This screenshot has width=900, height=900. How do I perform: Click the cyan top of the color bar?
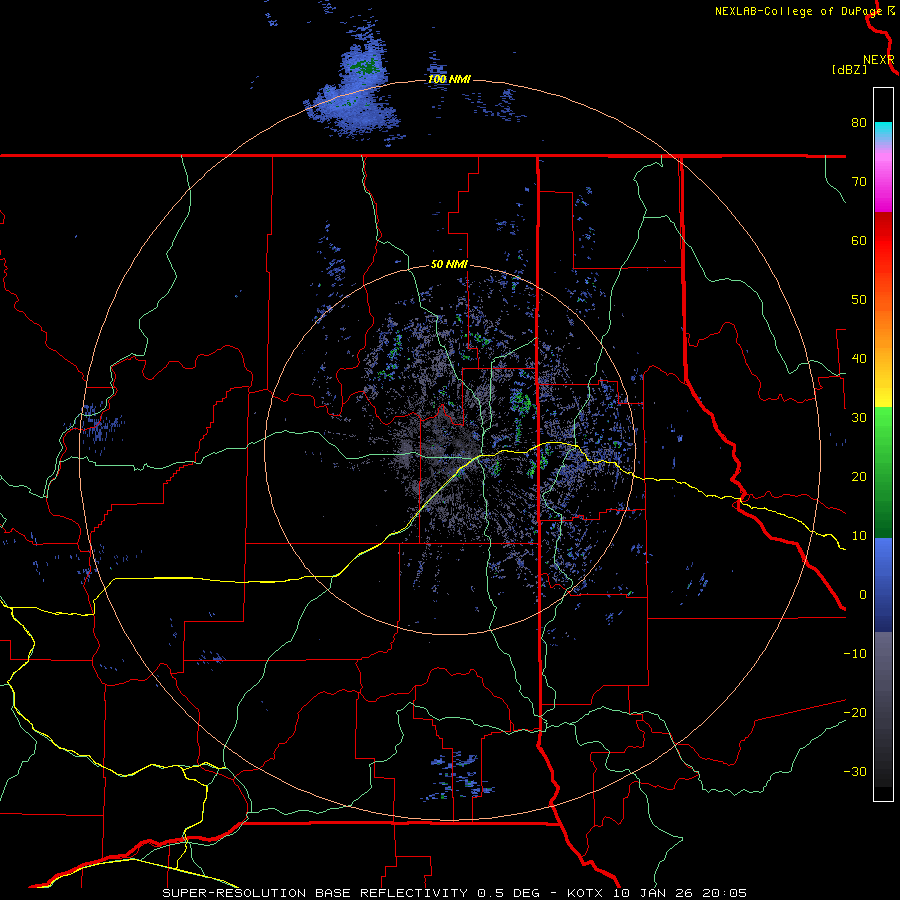coord(883,131)
